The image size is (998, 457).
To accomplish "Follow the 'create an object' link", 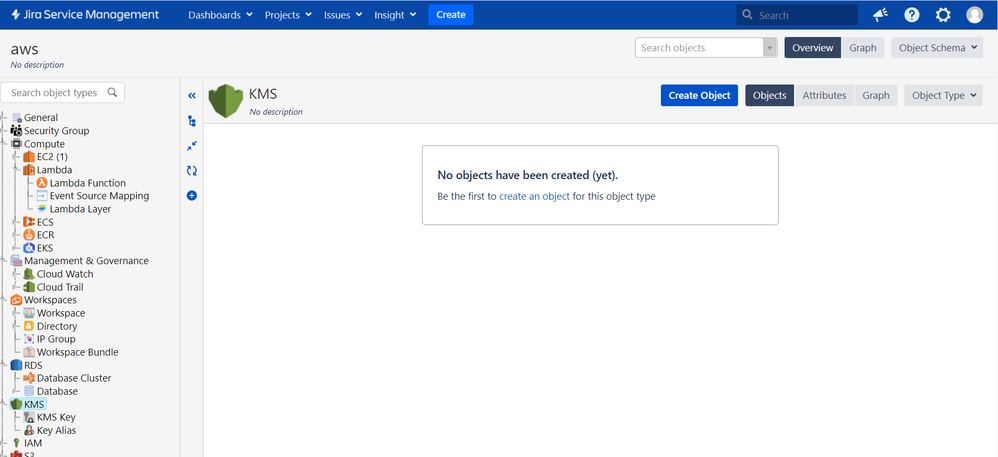I will 534,196.
